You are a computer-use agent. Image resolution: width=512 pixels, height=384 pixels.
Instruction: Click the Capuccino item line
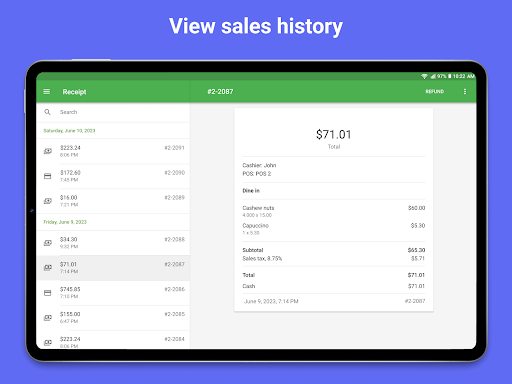334,229
